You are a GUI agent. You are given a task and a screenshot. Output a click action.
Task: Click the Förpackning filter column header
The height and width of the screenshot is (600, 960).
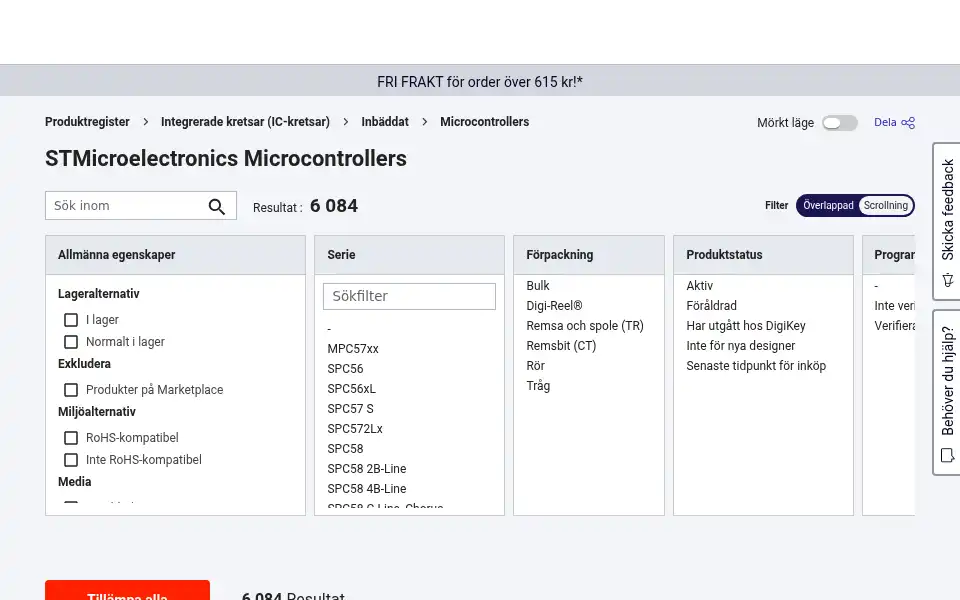(588, 255)
